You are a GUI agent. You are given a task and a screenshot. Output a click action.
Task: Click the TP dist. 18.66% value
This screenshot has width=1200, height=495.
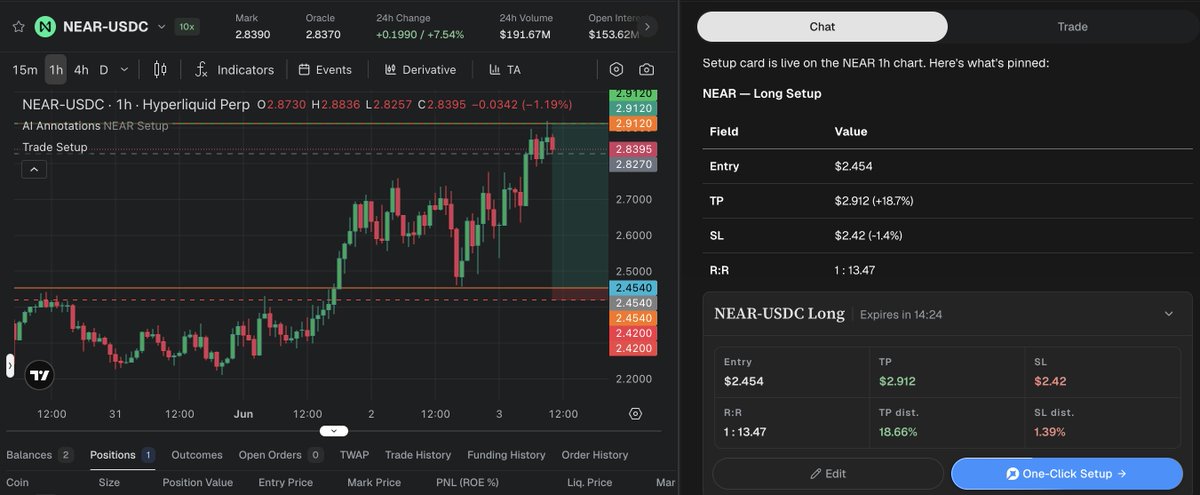[x=897, y=432]
